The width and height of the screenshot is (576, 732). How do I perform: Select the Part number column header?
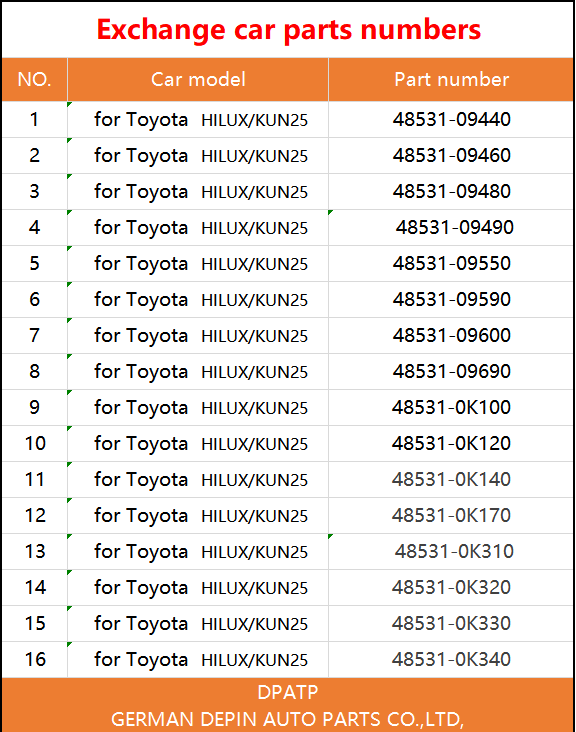[x=451, y=79]
